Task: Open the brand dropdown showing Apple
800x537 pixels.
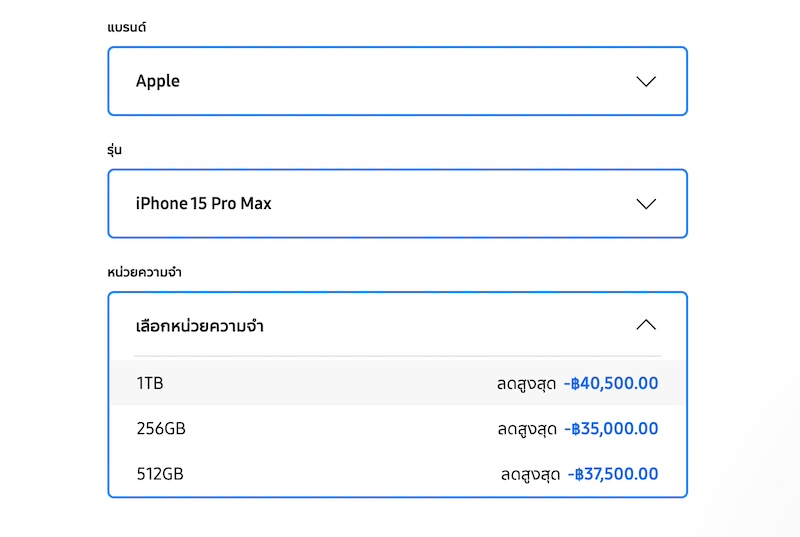Action: click(x=397, y=81)
